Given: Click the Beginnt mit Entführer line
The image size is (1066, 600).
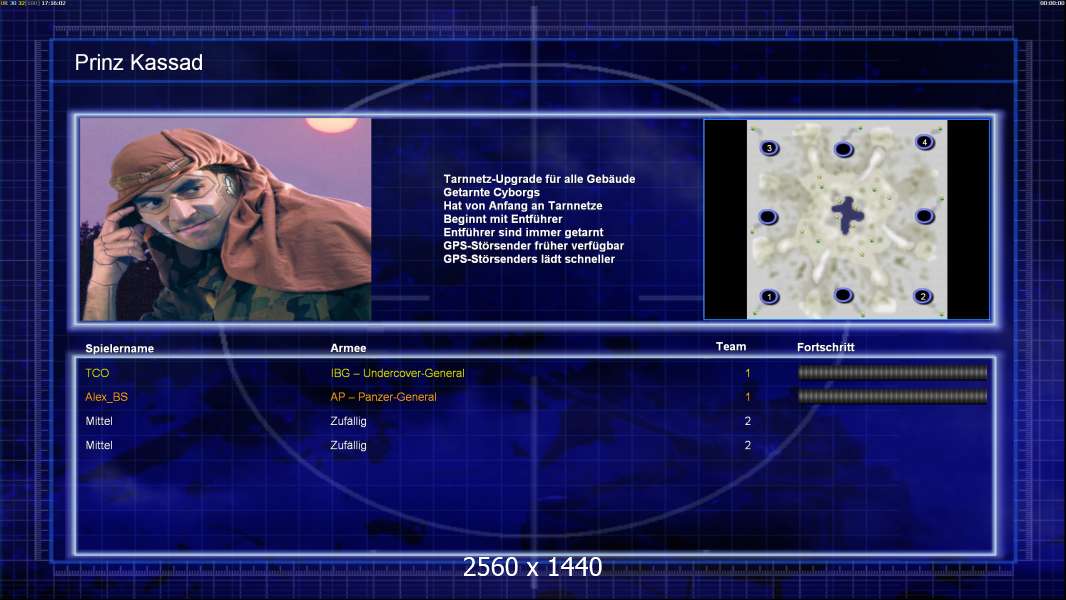Looking at the screenshot, I should 503,219.
